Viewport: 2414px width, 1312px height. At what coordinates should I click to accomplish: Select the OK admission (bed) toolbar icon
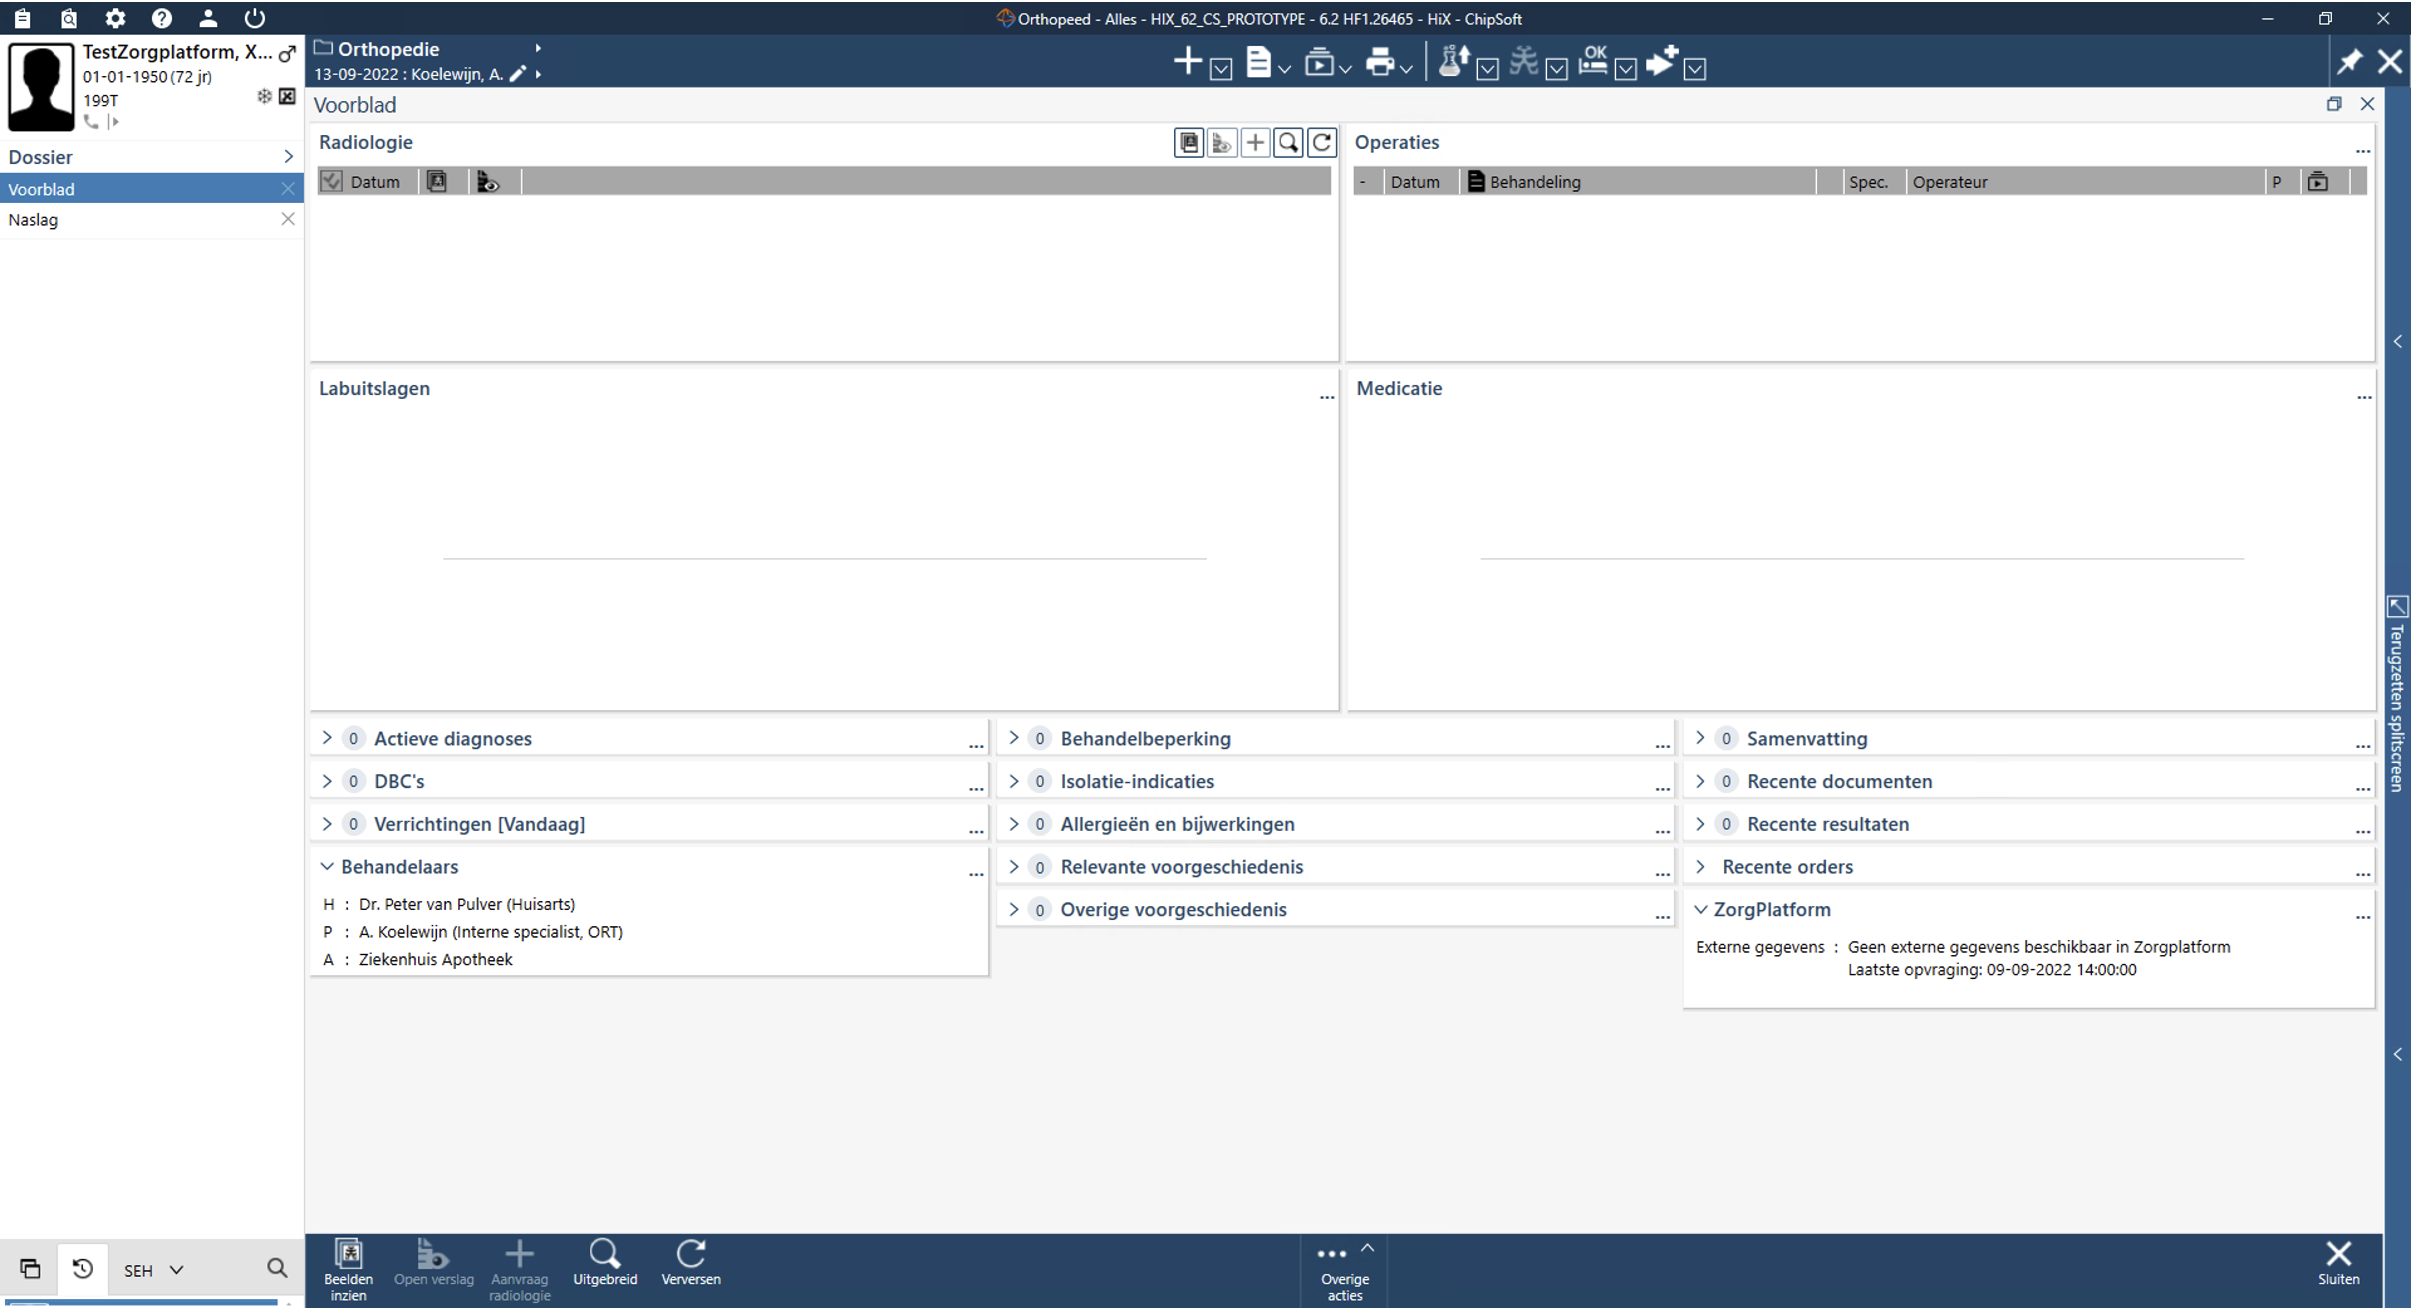[1593, 62]
